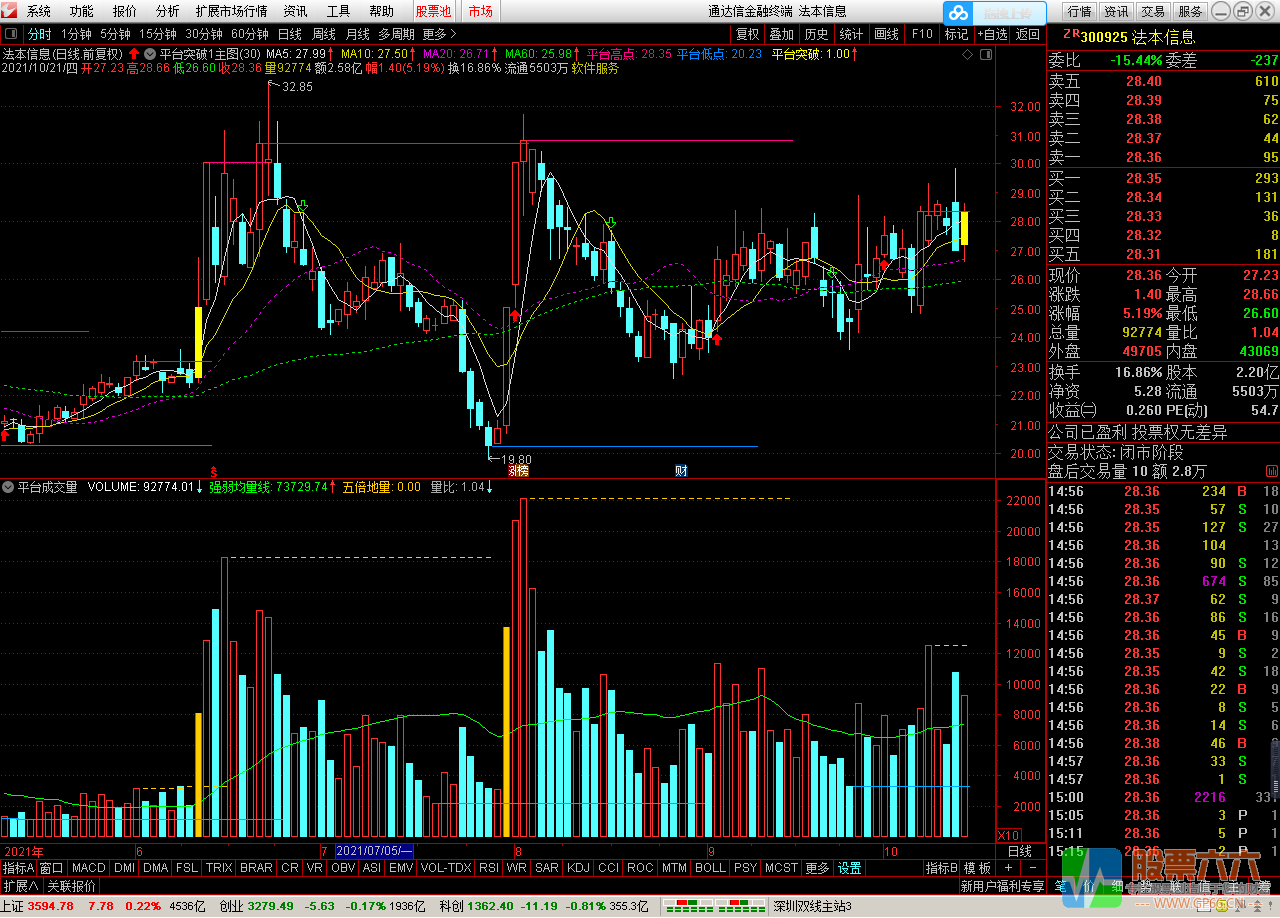Image resolution: width=1280 pixels, height=918 pixels.
Task: Expand the 平台成交量 indicator circle arrow
Action: point(8,487)
